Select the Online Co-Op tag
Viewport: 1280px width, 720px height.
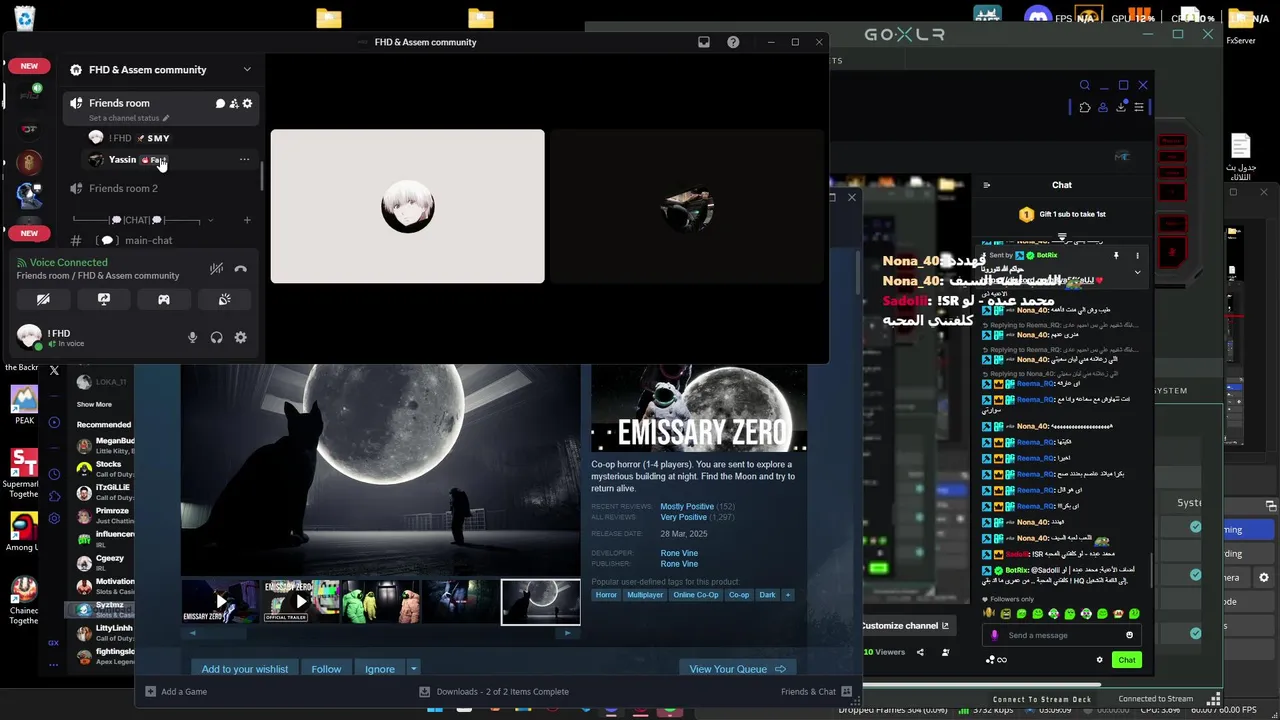coord(696,595)
